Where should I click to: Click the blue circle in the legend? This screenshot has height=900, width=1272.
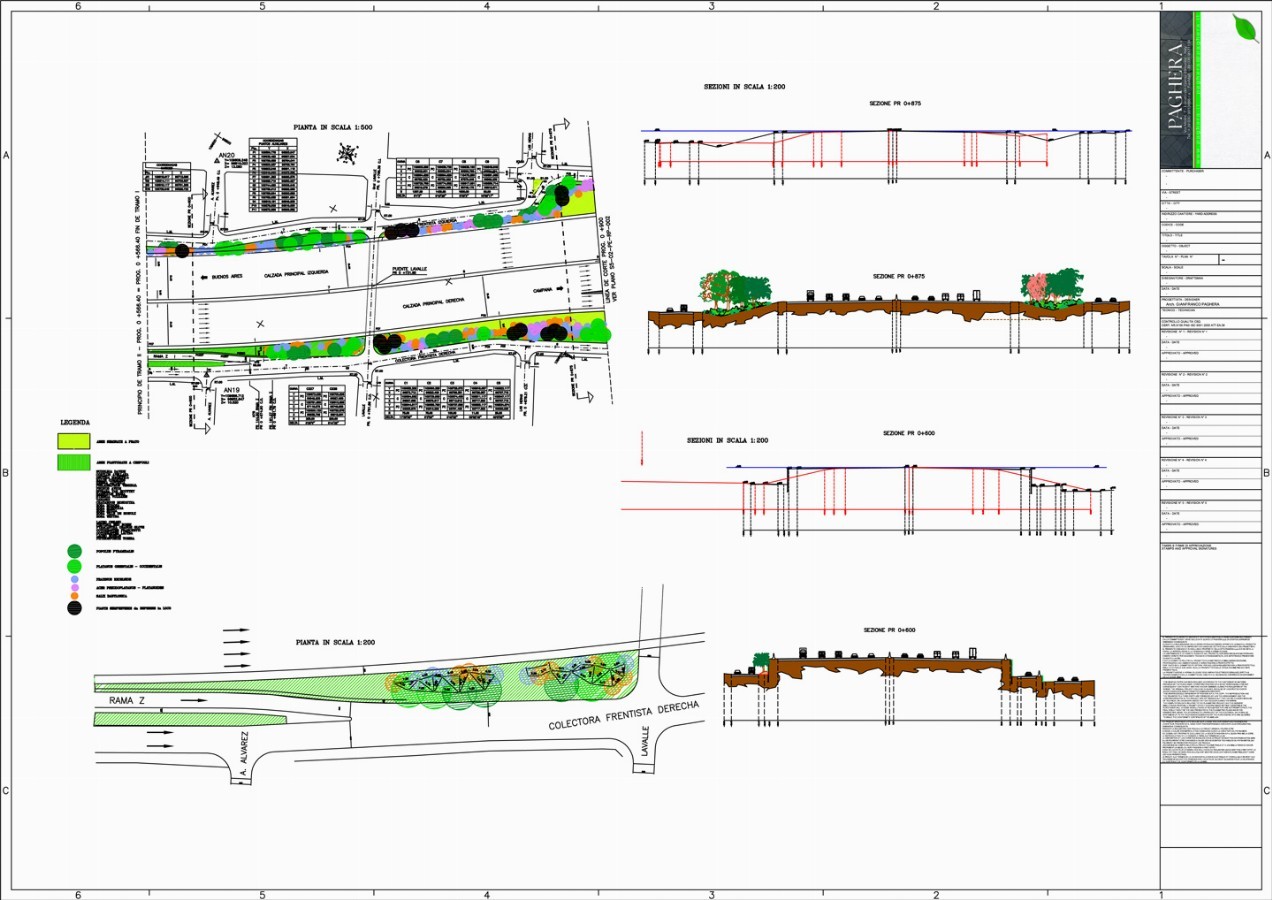coord(74,578)
